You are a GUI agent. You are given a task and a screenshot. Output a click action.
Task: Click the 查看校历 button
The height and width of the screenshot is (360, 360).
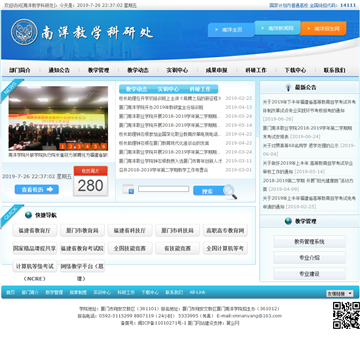[37, 189]
